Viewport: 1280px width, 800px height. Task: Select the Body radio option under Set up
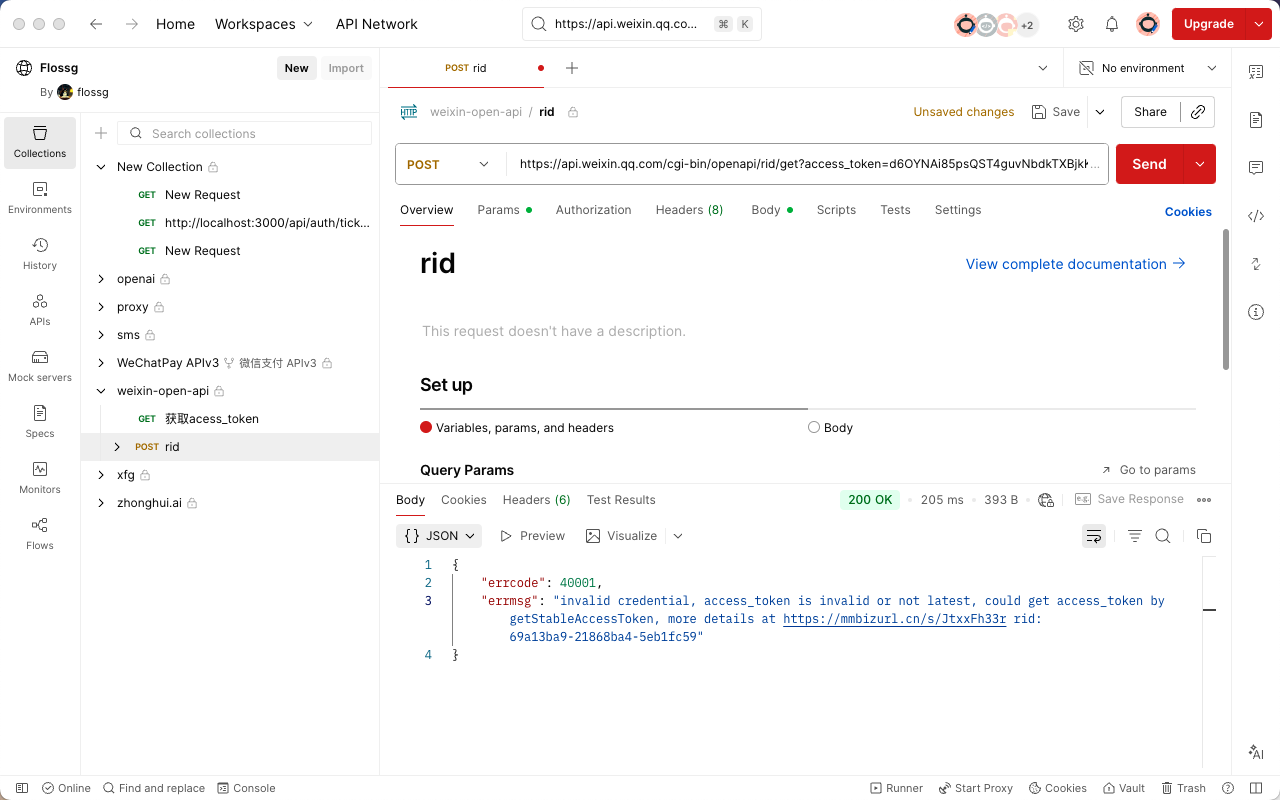coord(814,427)
